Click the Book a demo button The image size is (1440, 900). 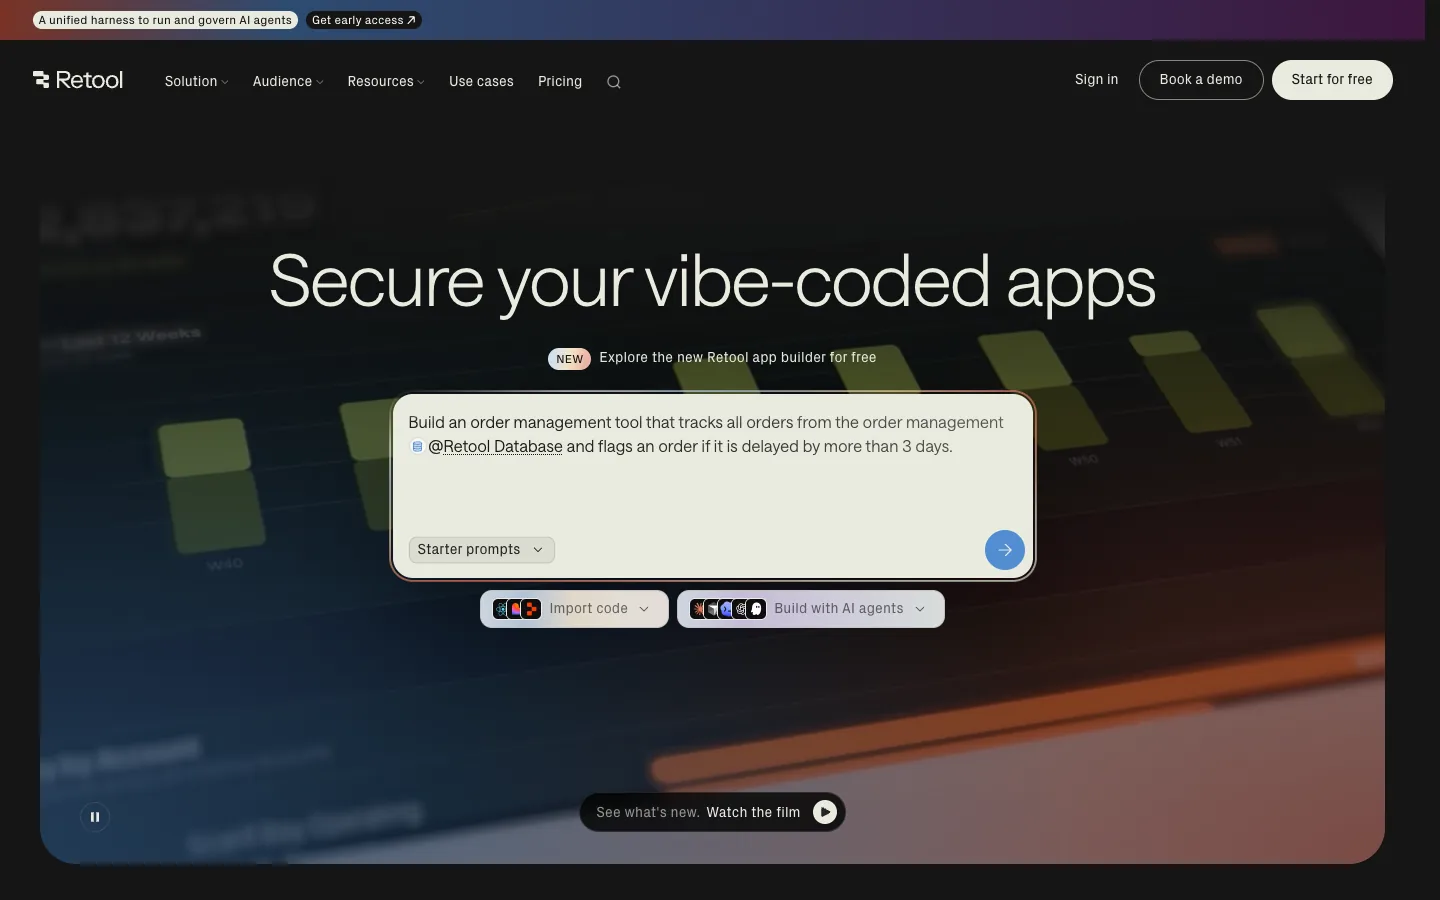tap(1201, 80)
